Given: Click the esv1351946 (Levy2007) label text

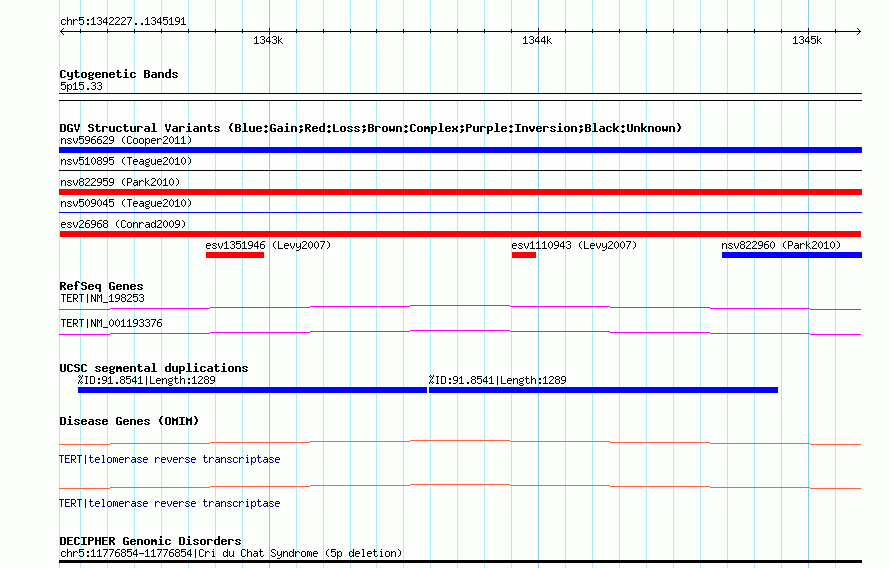Looking at the screenshot, I should click(x=268, y=245).
